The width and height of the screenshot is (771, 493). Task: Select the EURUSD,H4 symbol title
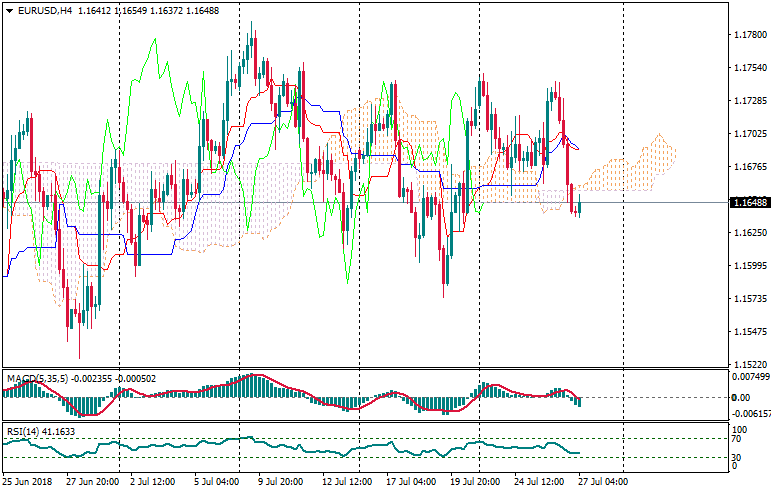coord(45,10)
